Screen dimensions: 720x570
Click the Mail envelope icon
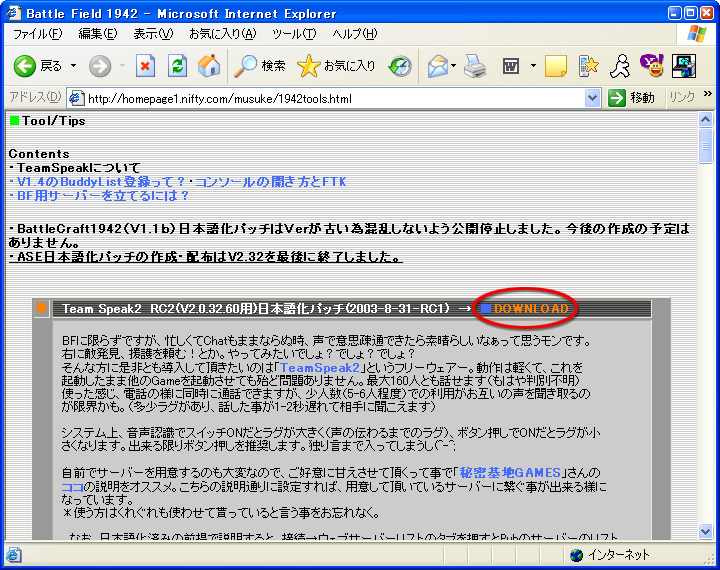point(438,66)
